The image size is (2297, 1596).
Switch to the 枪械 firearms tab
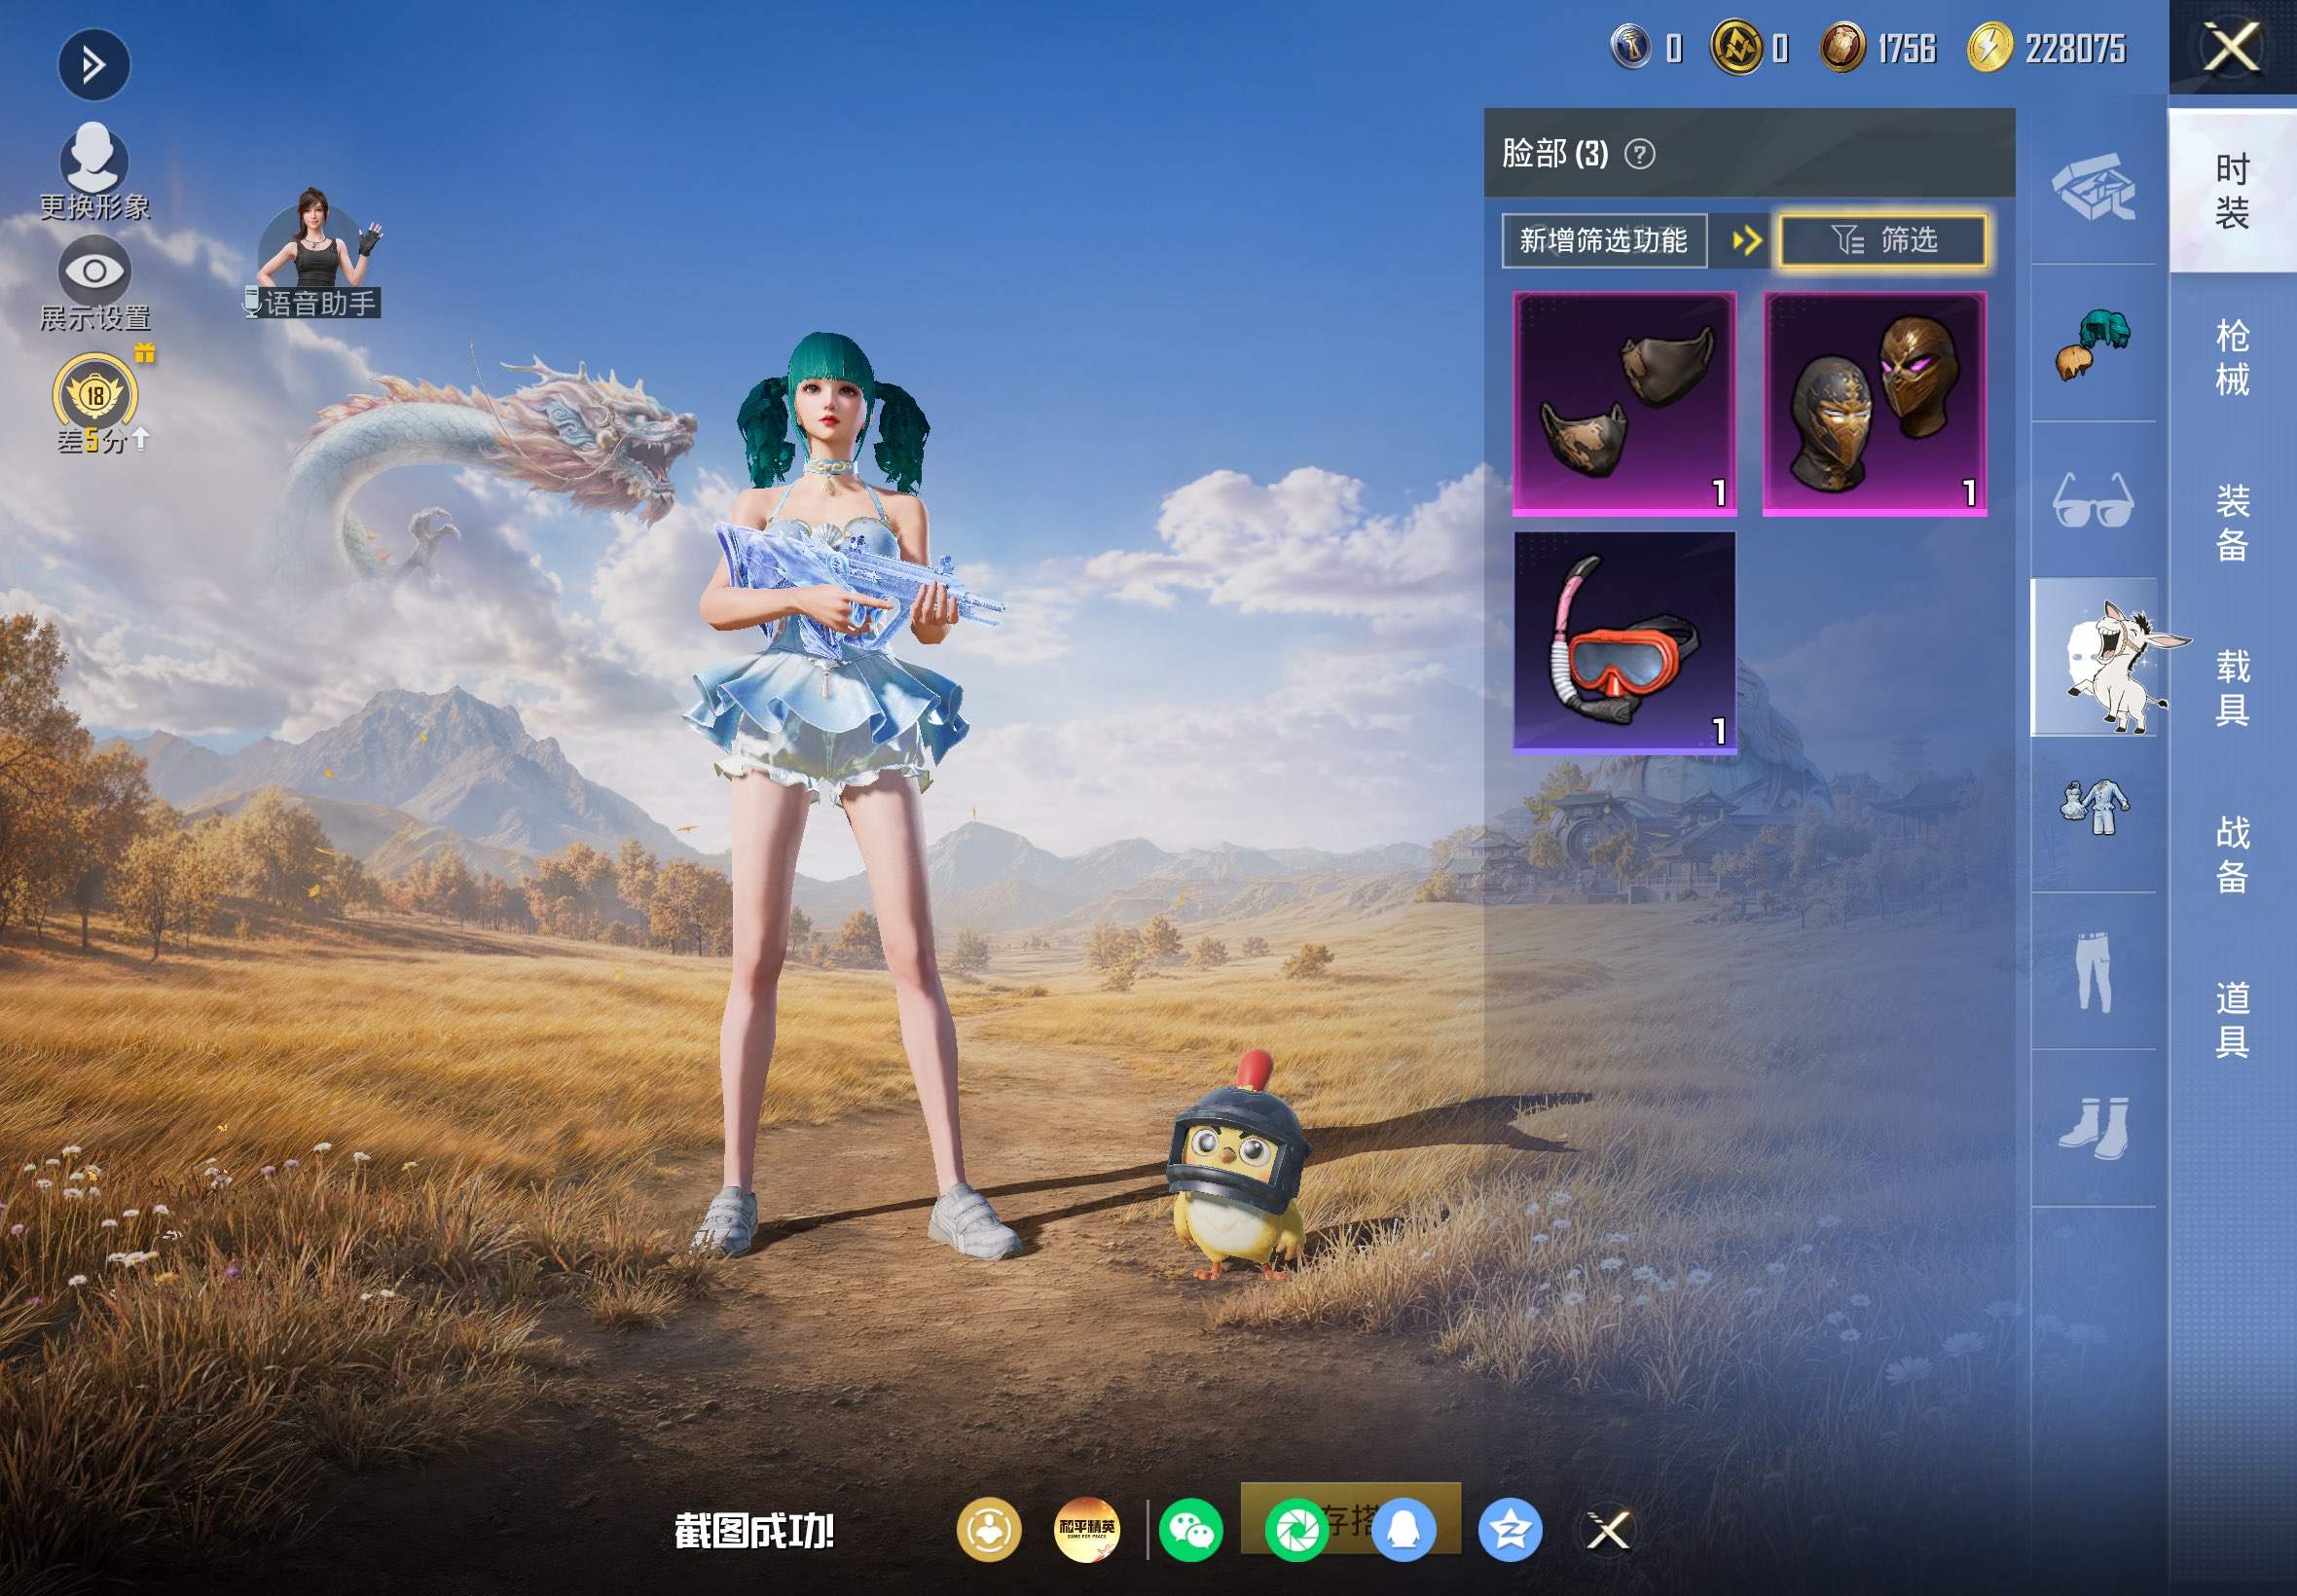2232,357
